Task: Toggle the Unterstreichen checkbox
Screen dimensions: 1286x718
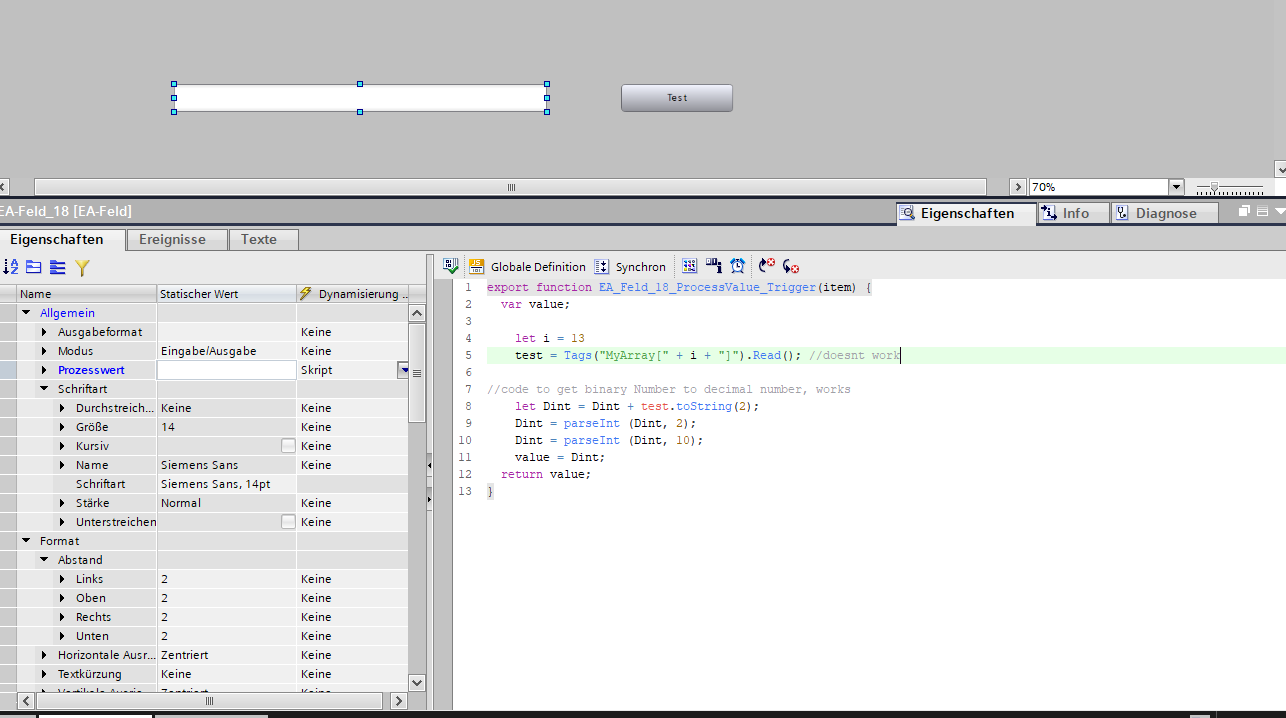Action: click(x=288, y=522)
